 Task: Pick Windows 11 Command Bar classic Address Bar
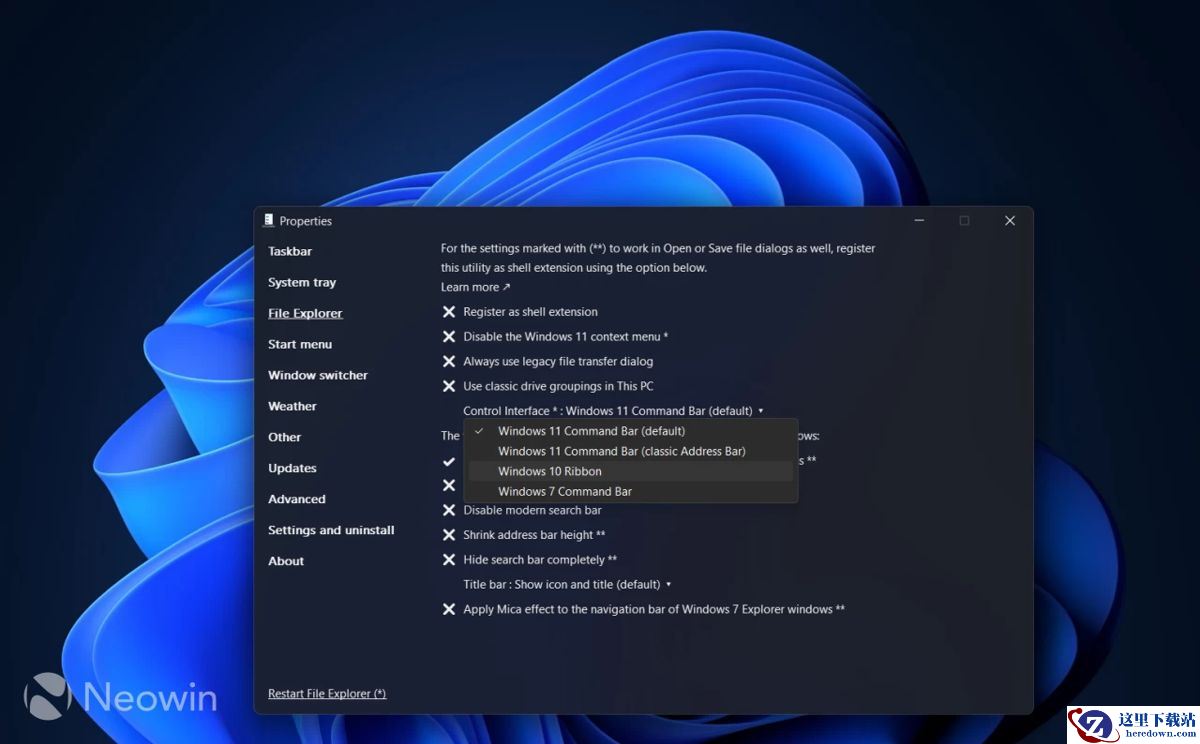(x=621, y=451)
